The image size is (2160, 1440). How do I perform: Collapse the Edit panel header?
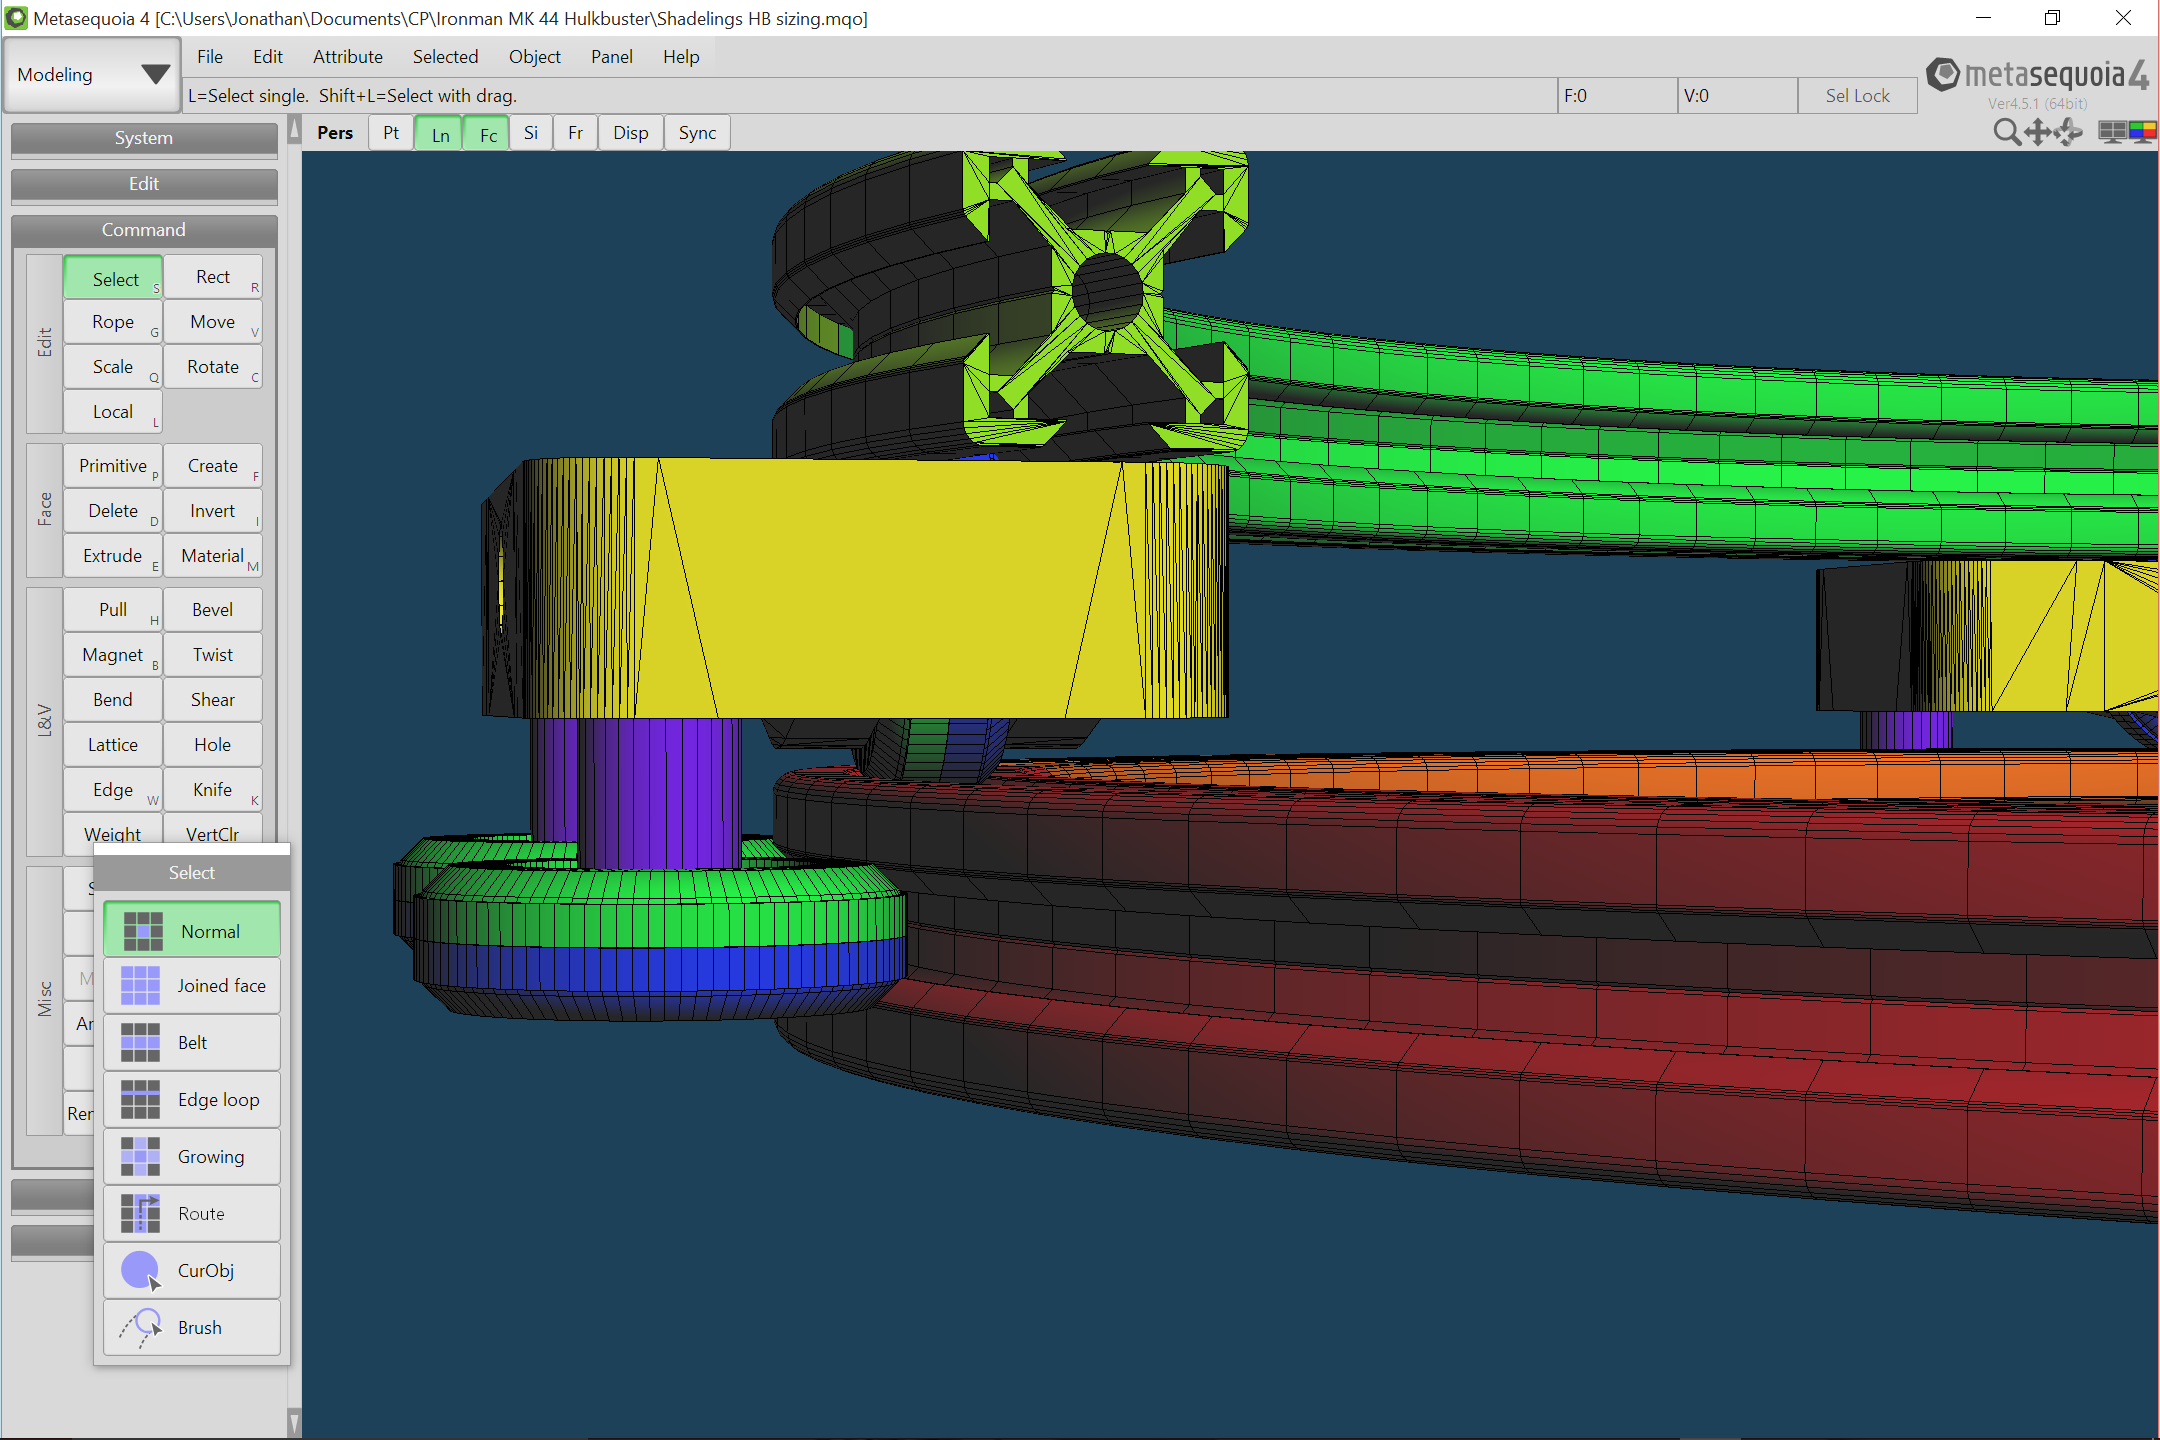click(x=144, y=184)
